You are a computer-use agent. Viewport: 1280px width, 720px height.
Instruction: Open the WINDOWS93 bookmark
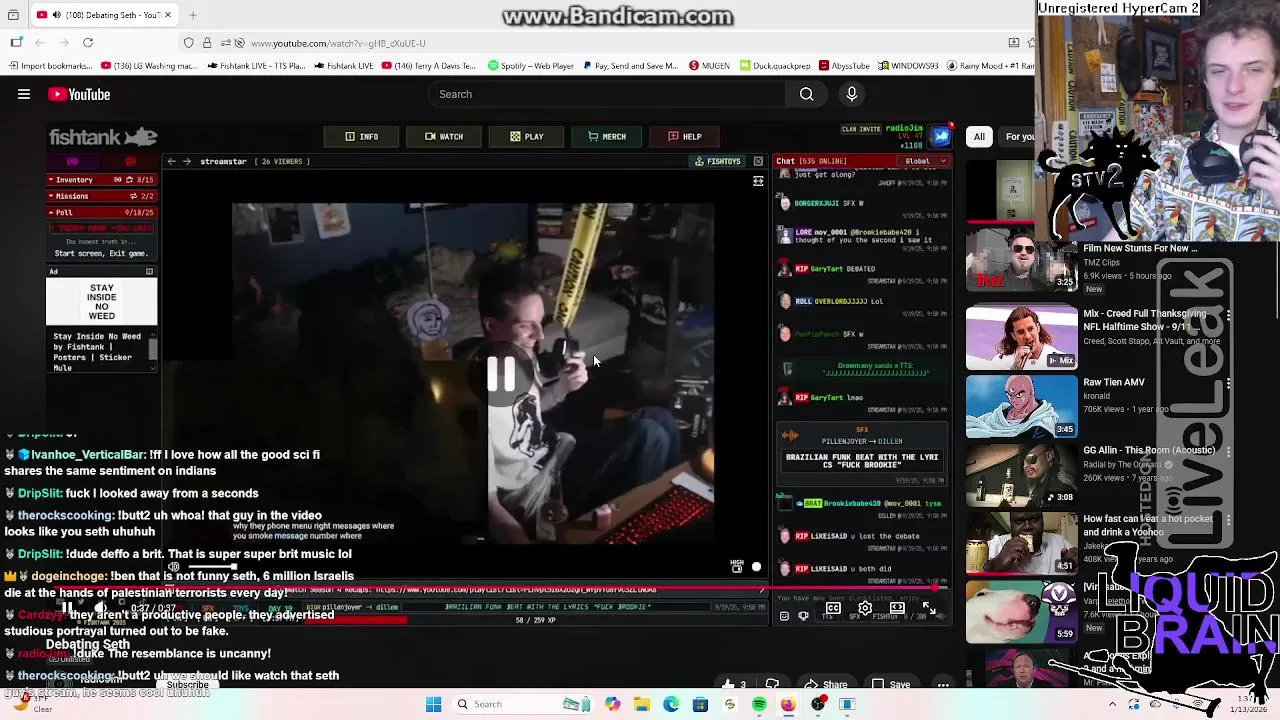908,66
